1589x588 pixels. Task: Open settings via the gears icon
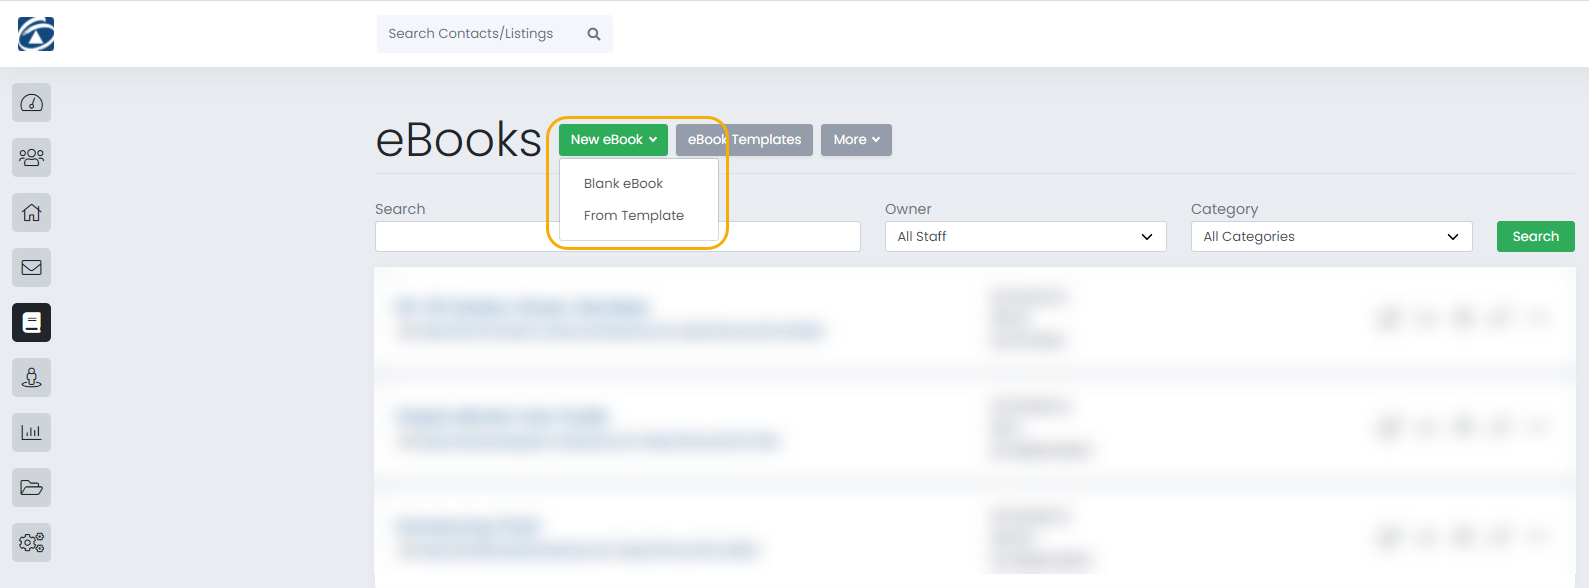(x=32, y=543)
